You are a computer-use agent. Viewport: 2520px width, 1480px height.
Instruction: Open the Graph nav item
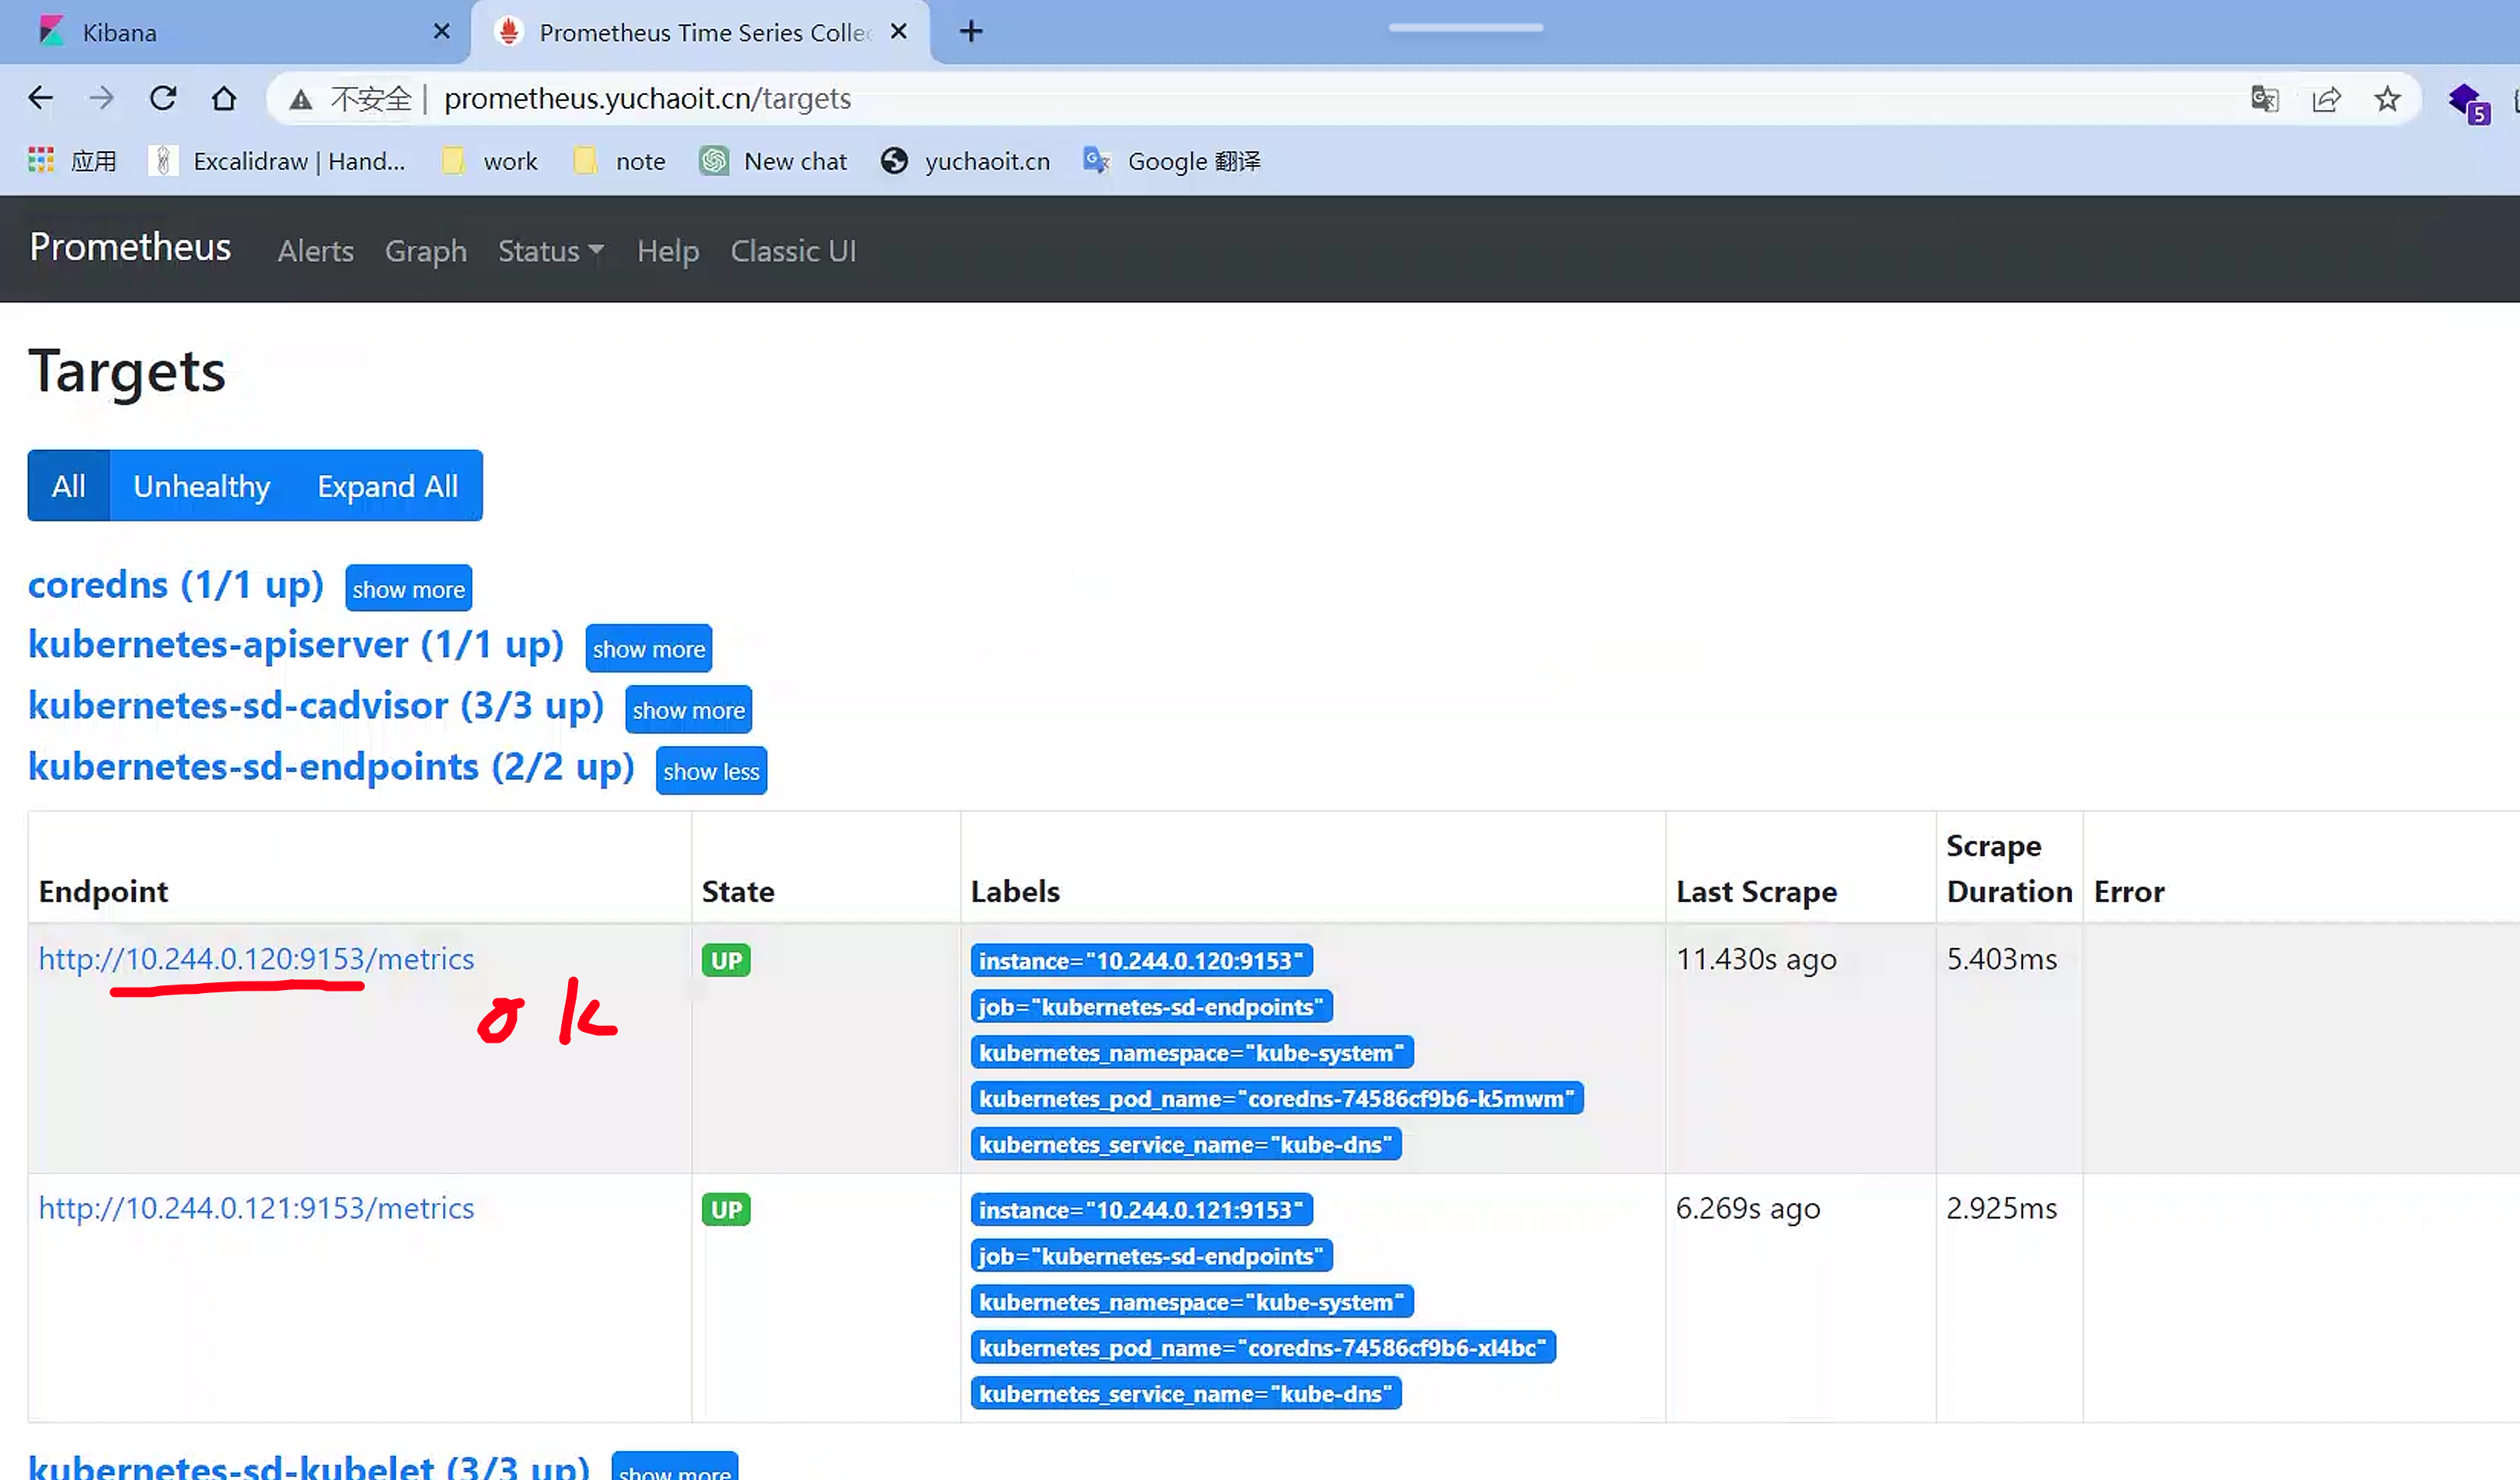(425, 251)
